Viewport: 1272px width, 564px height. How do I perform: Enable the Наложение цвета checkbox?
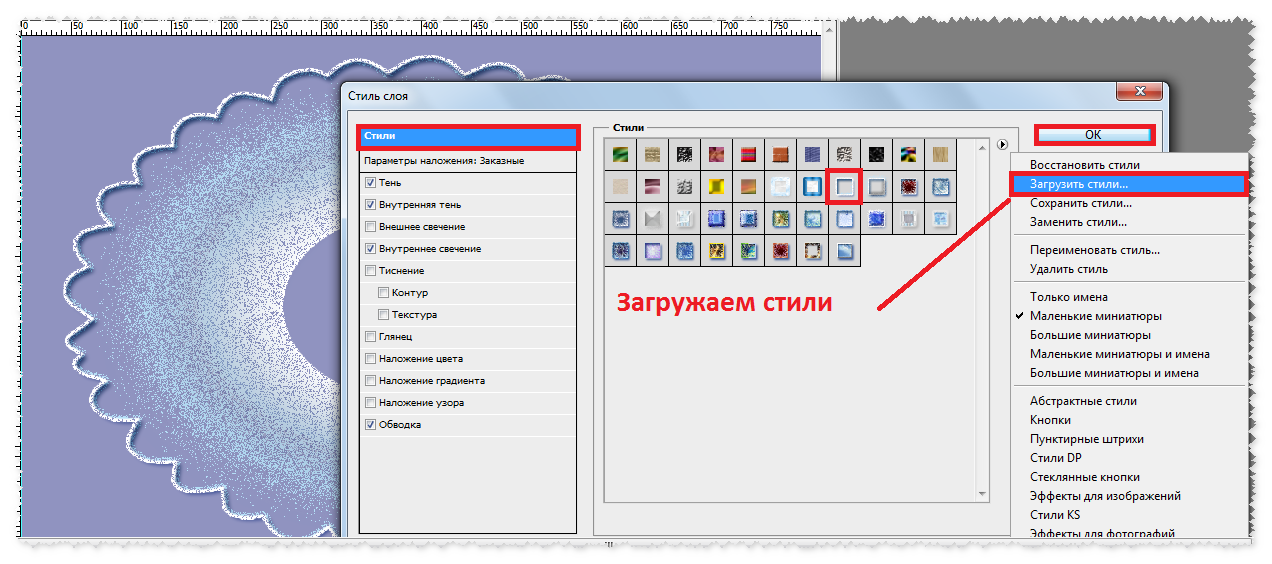pyautogui.click(x=371, y=359)
